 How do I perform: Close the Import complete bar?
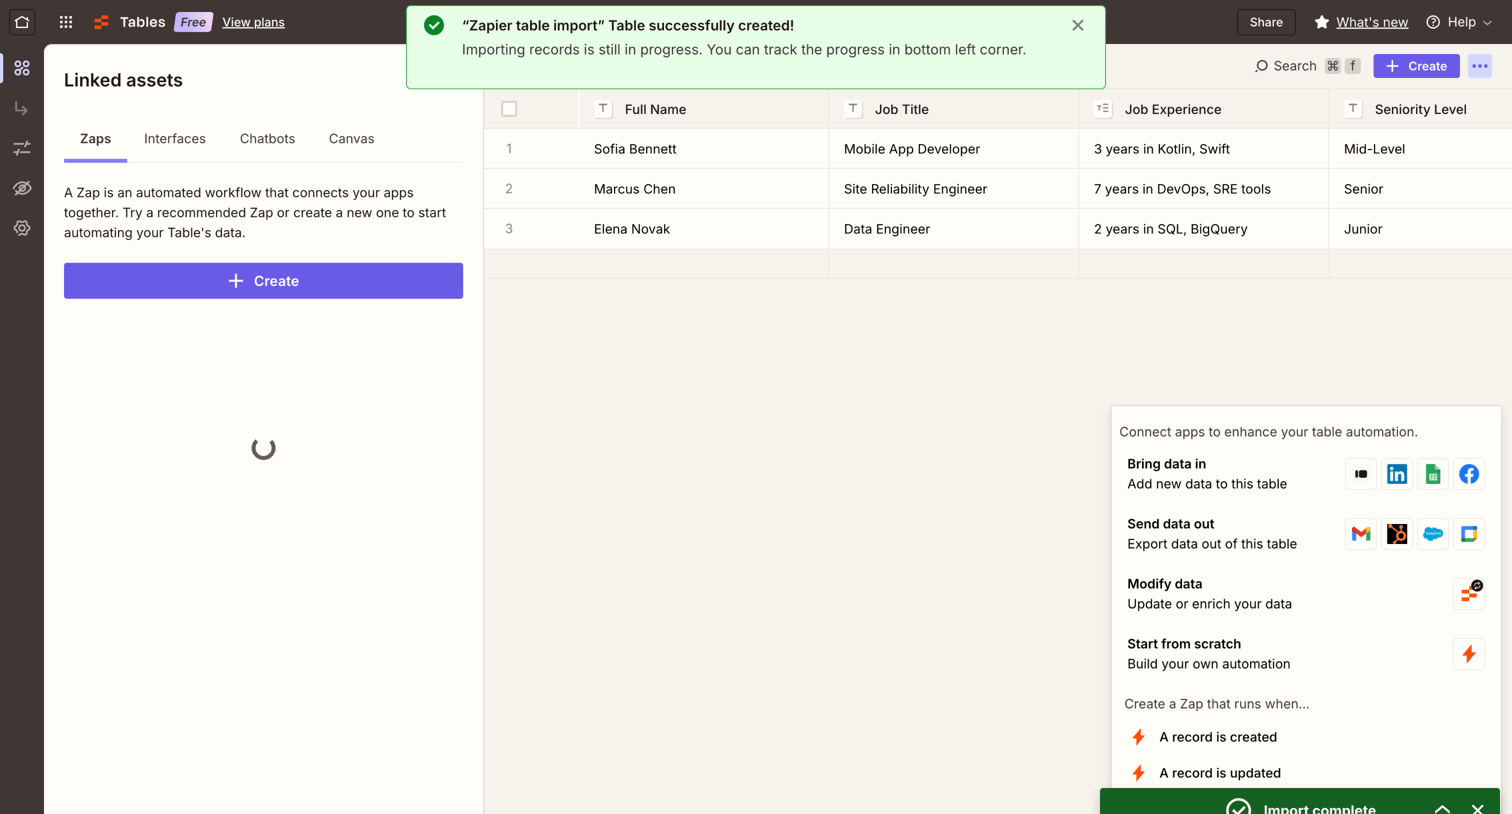pos(1478,808)
